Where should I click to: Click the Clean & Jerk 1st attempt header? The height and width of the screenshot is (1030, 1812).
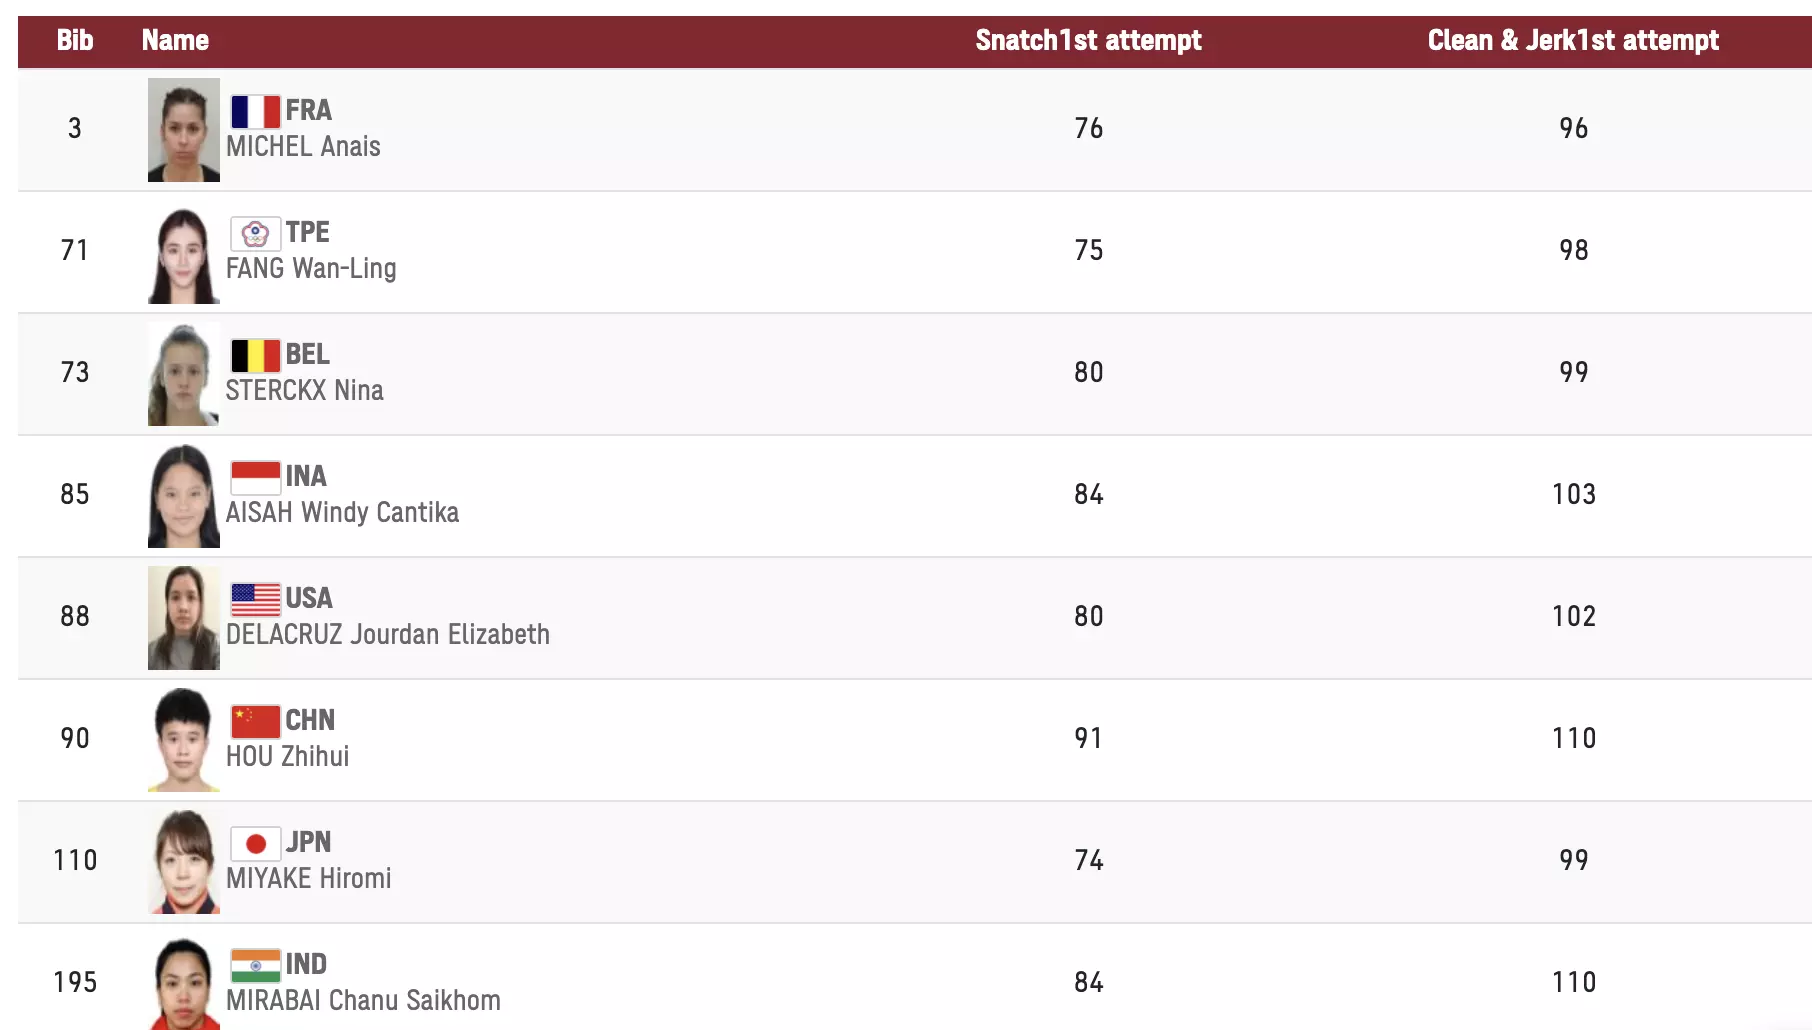(x=1573, y=40)
